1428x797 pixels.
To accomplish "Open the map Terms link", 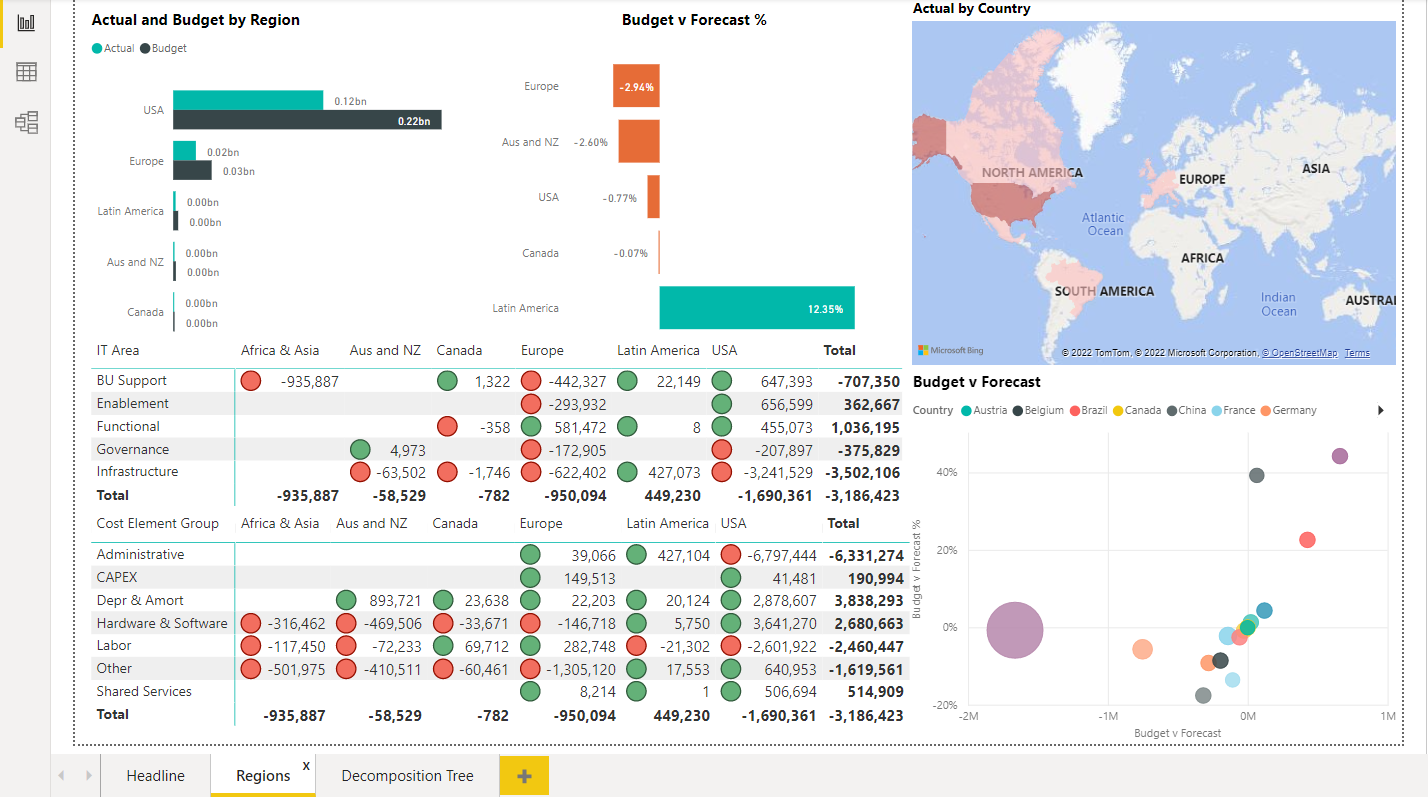I will tap(1357, 353).
